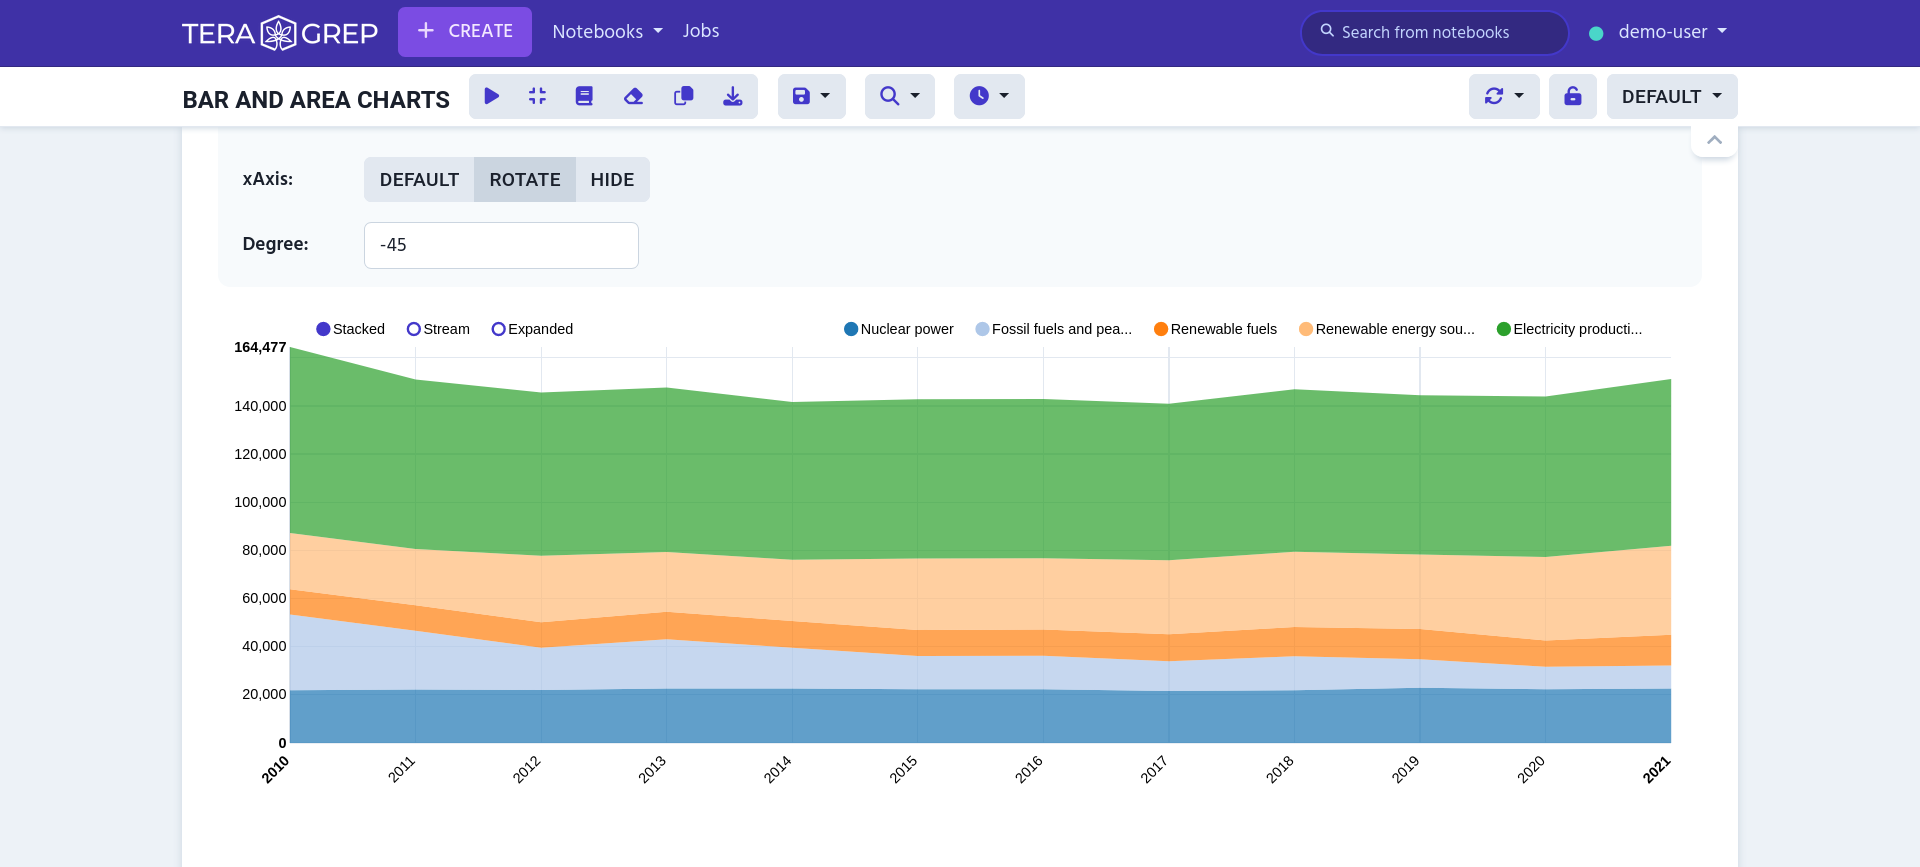
Task: Click the book icon in toolbar
Action: point(584,96)
